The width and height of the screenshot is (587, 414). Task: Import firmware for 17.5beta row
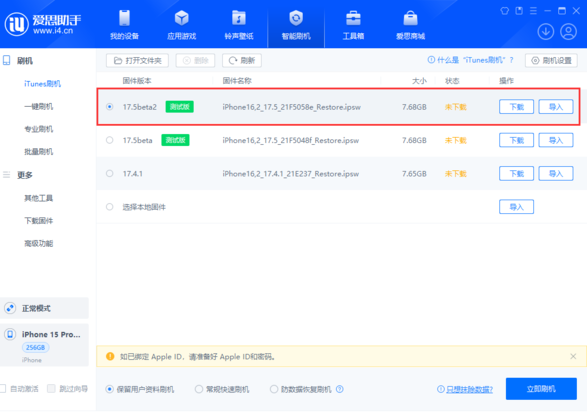point(556,140)
